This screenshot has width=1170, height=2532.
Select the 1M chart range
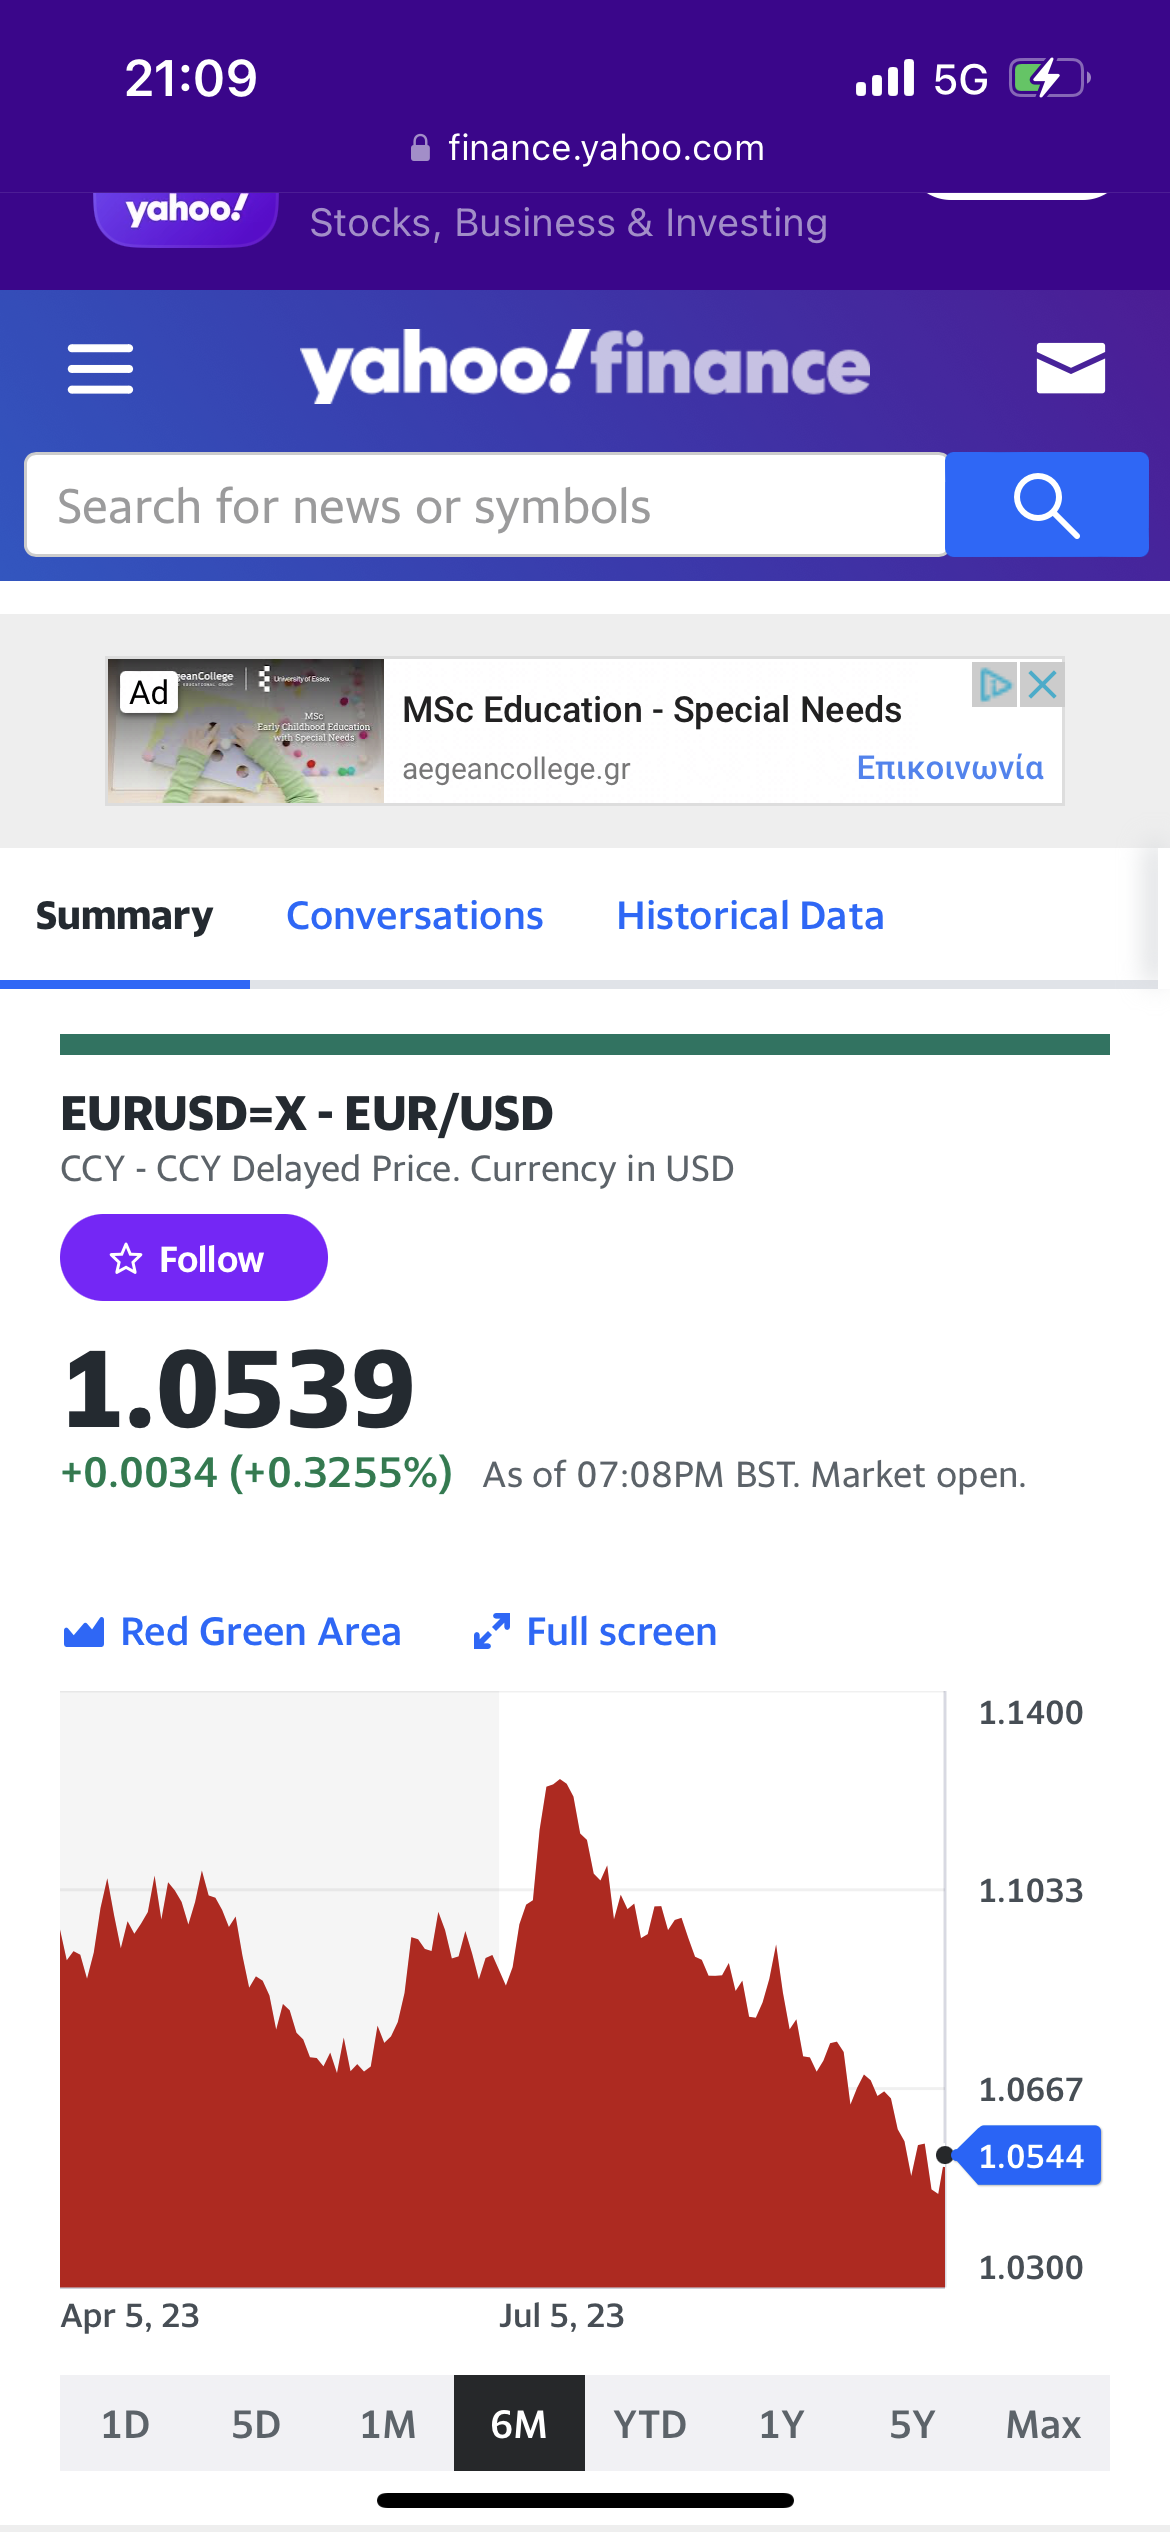388,2424
